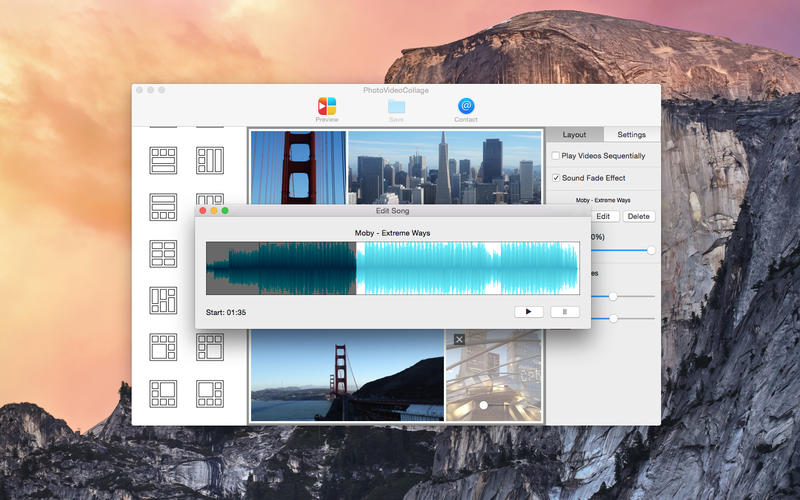This screenshot has height=500, width=800.
Task: Choose the layout with three tall columns at left
Action: click(x=163, y=299)
